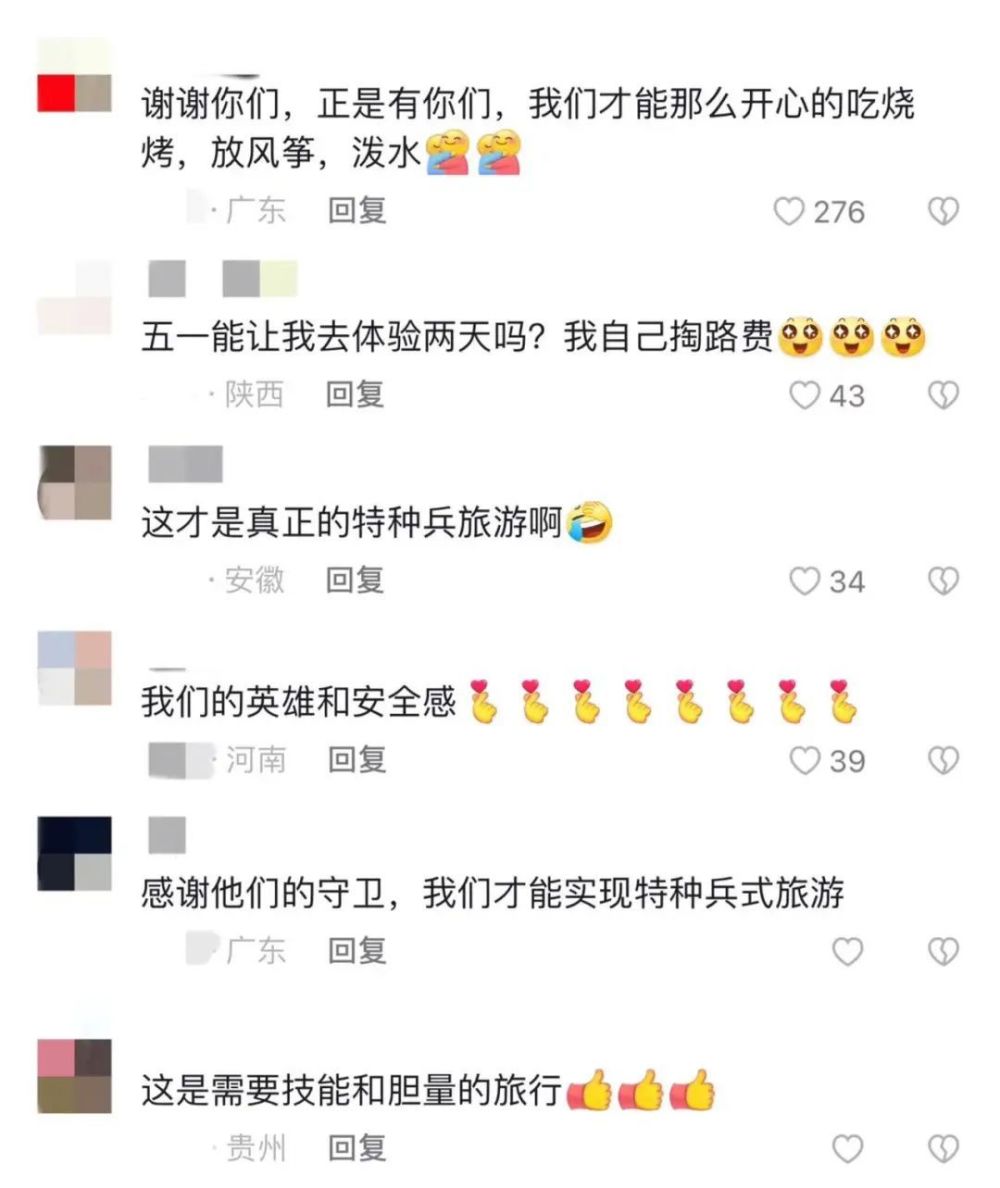Dislike the comment from 陕西
Image resolution: width=1000 pixels, height=1188 pixels.
(943, 395)
